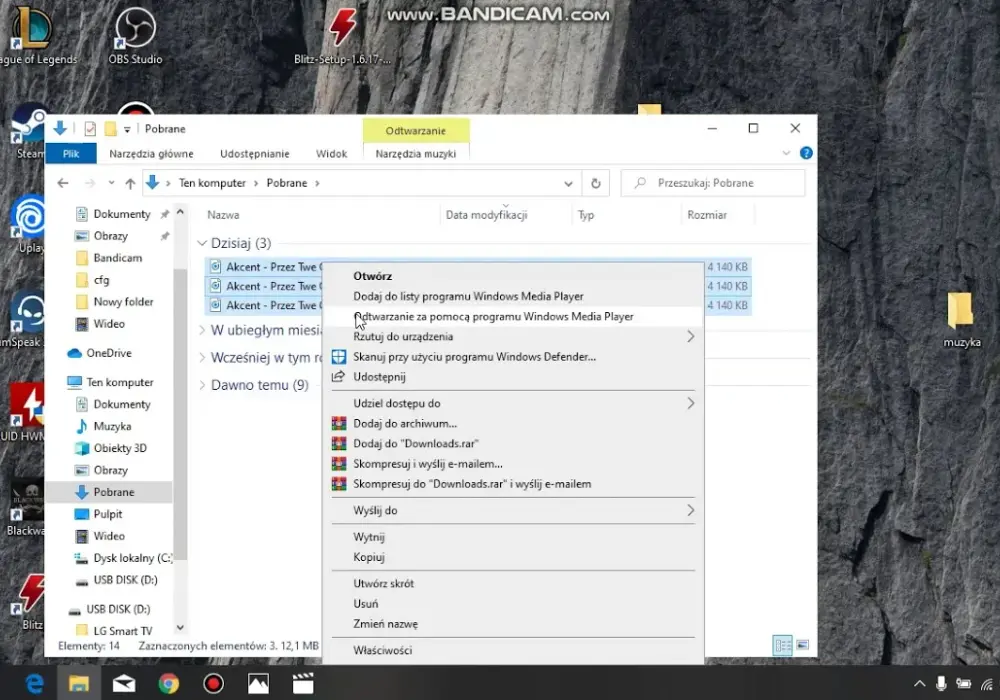Expand the Dawno temu group
This screenshot has width=1000, height=700.
(x=202, y=385)
